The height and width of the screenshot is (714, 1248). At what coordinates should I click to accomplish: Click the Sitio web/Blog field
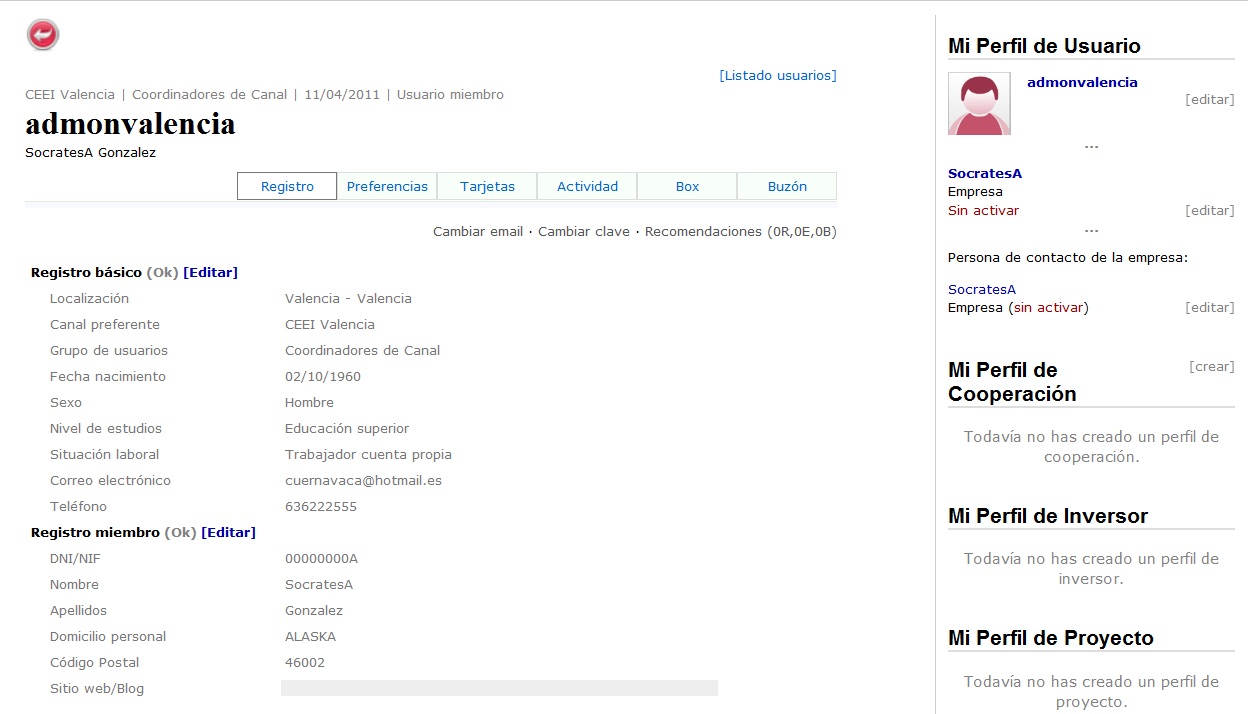click(499, 688)
